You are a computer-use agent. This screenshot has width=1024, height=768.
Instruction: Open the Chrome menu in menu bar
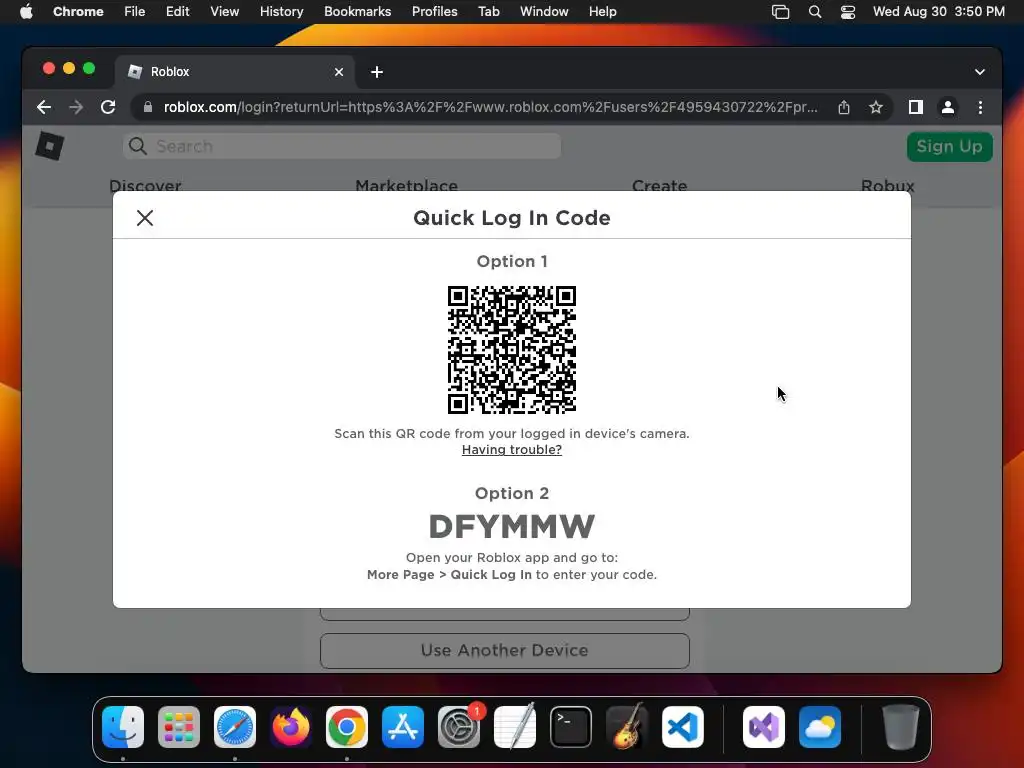(x=78, y=12)
